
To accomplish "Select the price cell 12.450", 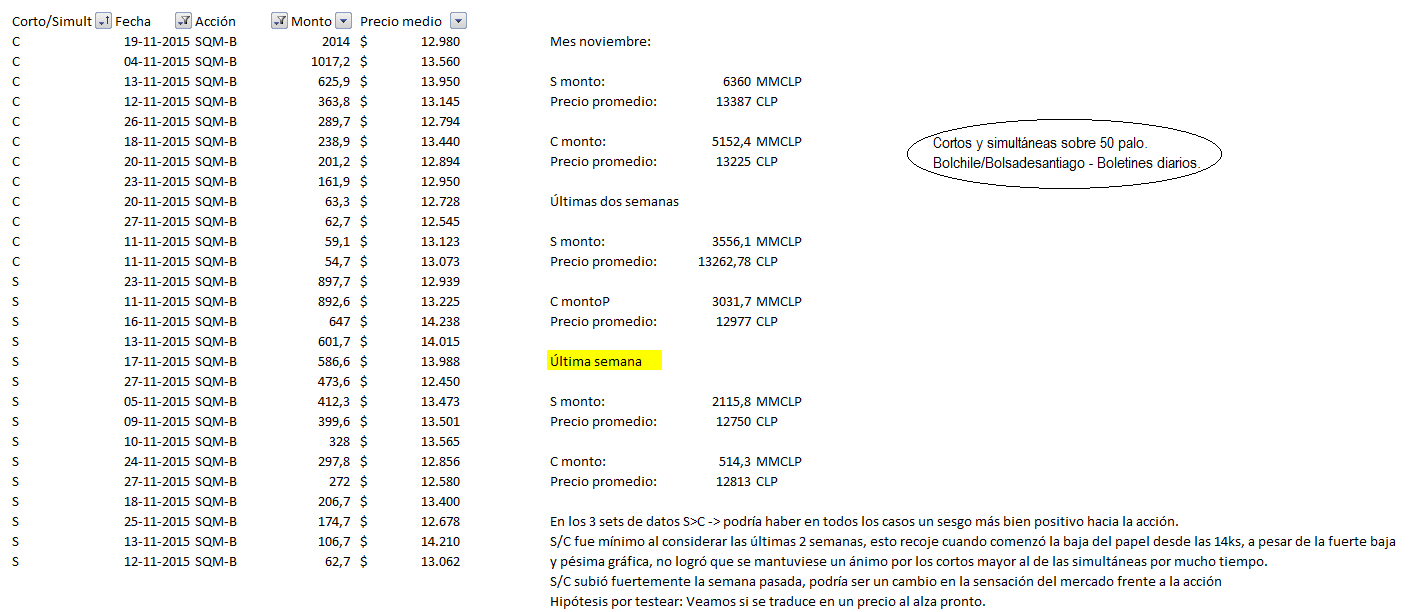I will (x=440, y=381).
